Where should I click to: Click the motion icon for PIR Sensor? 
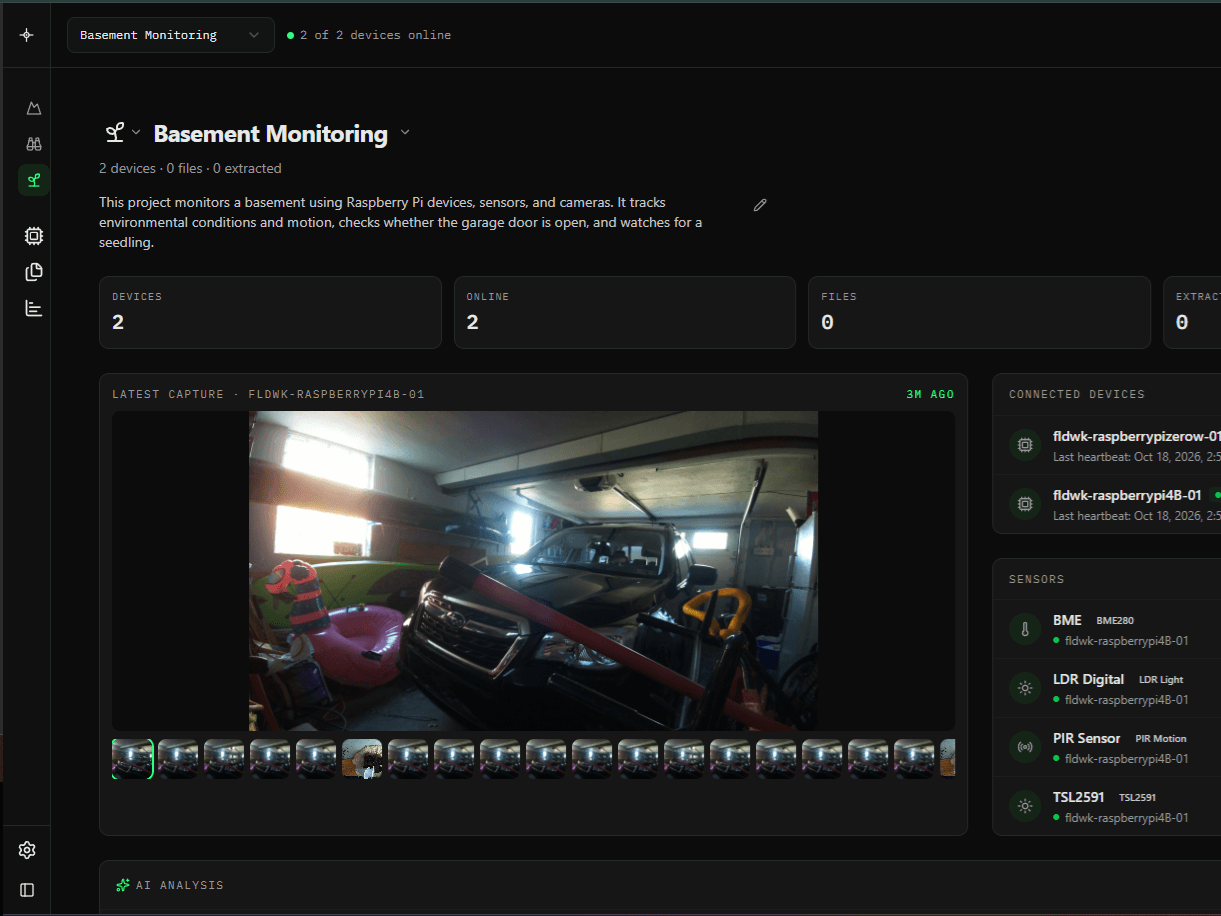1025,747
